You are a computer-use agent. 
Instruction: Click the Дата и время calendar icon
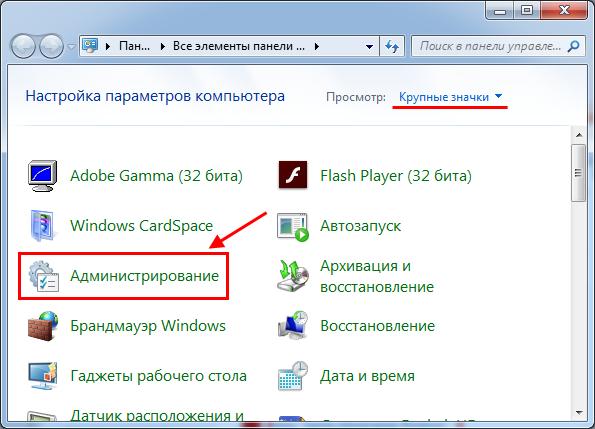click(293, 376)
